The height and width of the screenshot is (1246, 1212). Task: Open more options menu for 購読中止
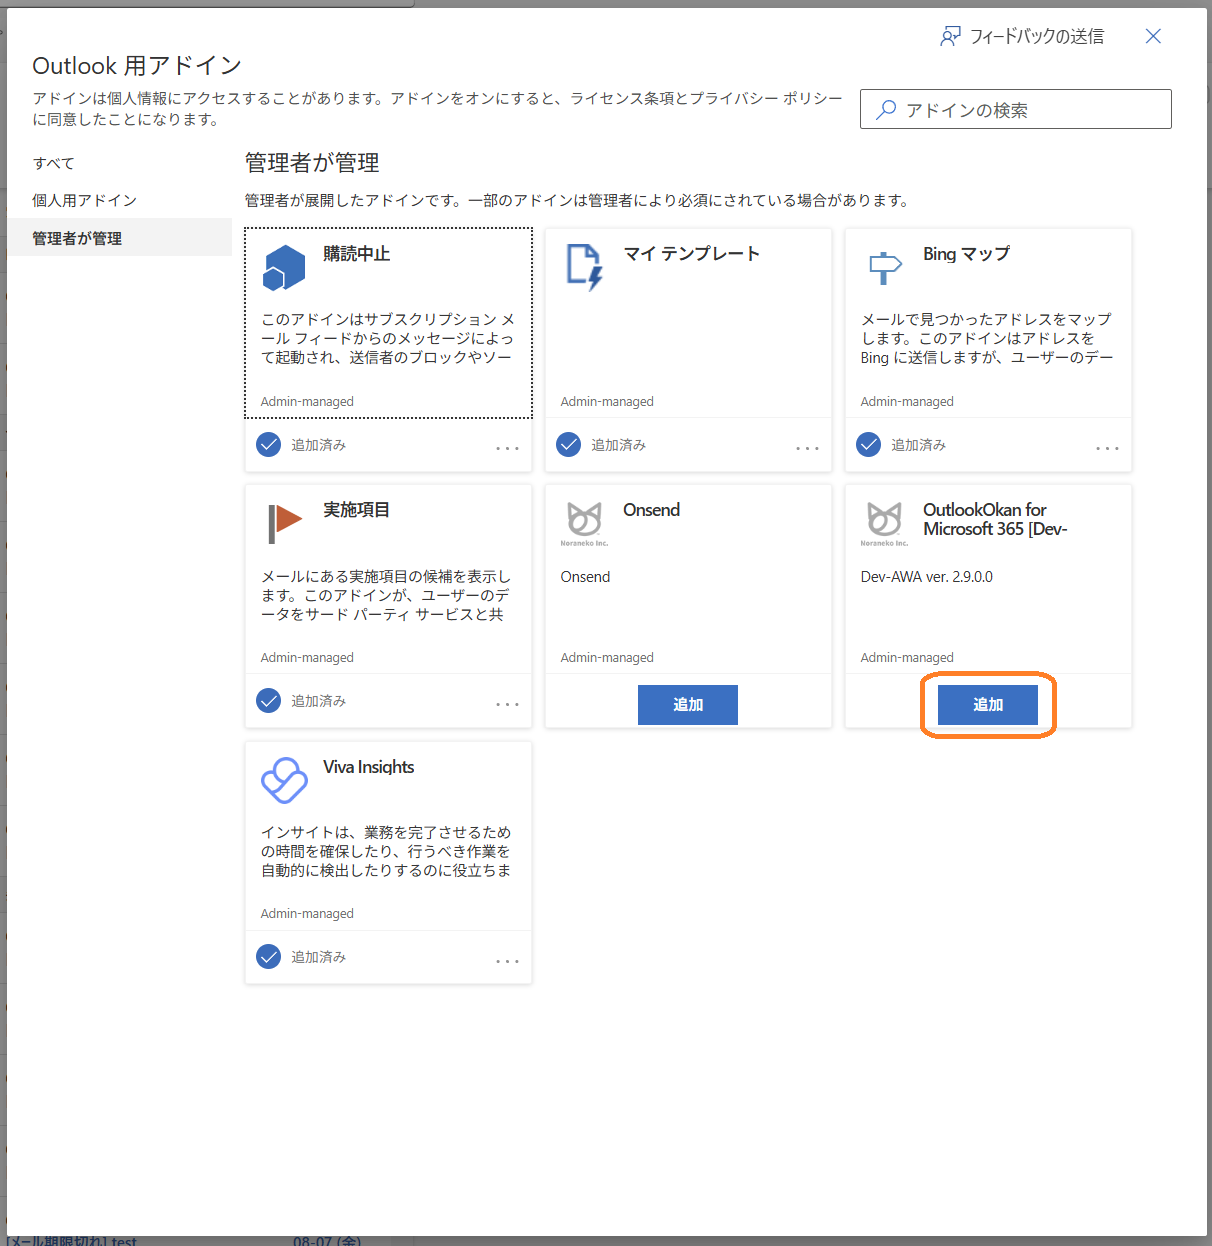coord(508,448)
